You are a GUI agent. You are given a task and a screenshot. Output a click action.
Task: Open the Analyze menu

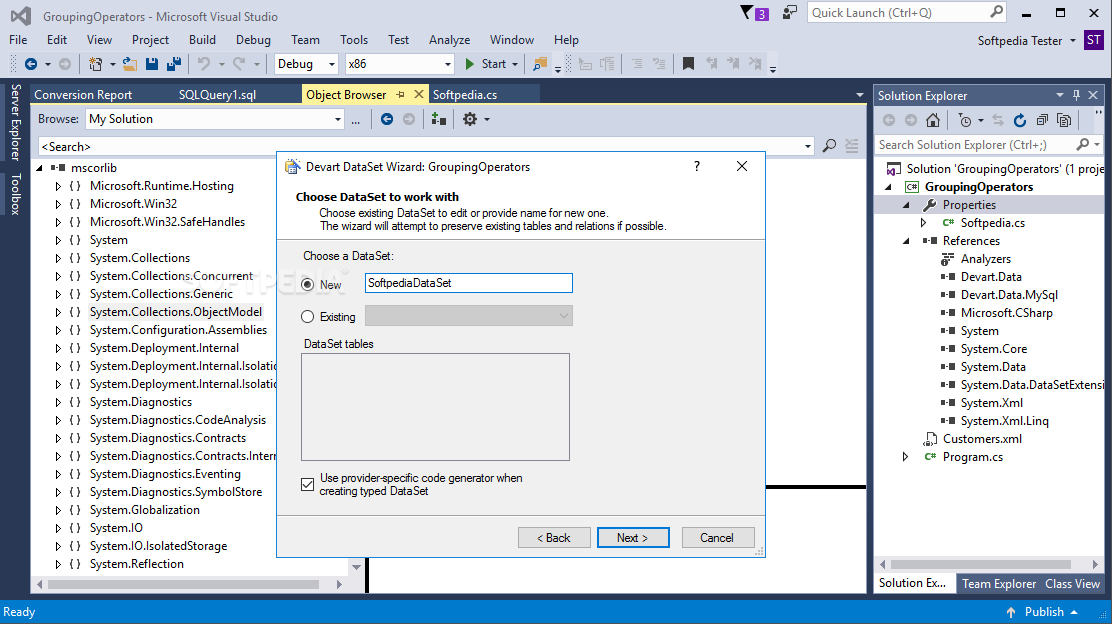click(x=449, y=40)
